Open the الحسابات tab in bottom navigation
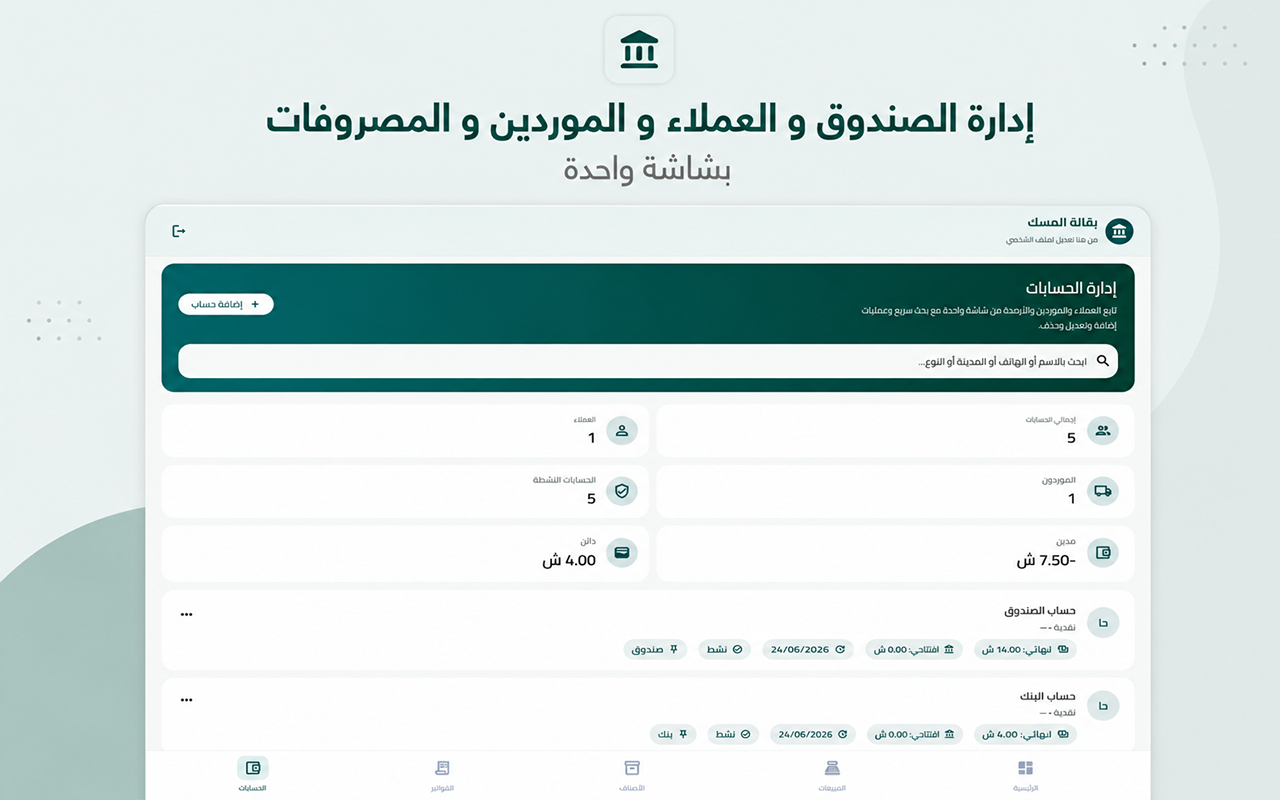This screenshot has width=1280, height=800. click(x=253, y=775)
